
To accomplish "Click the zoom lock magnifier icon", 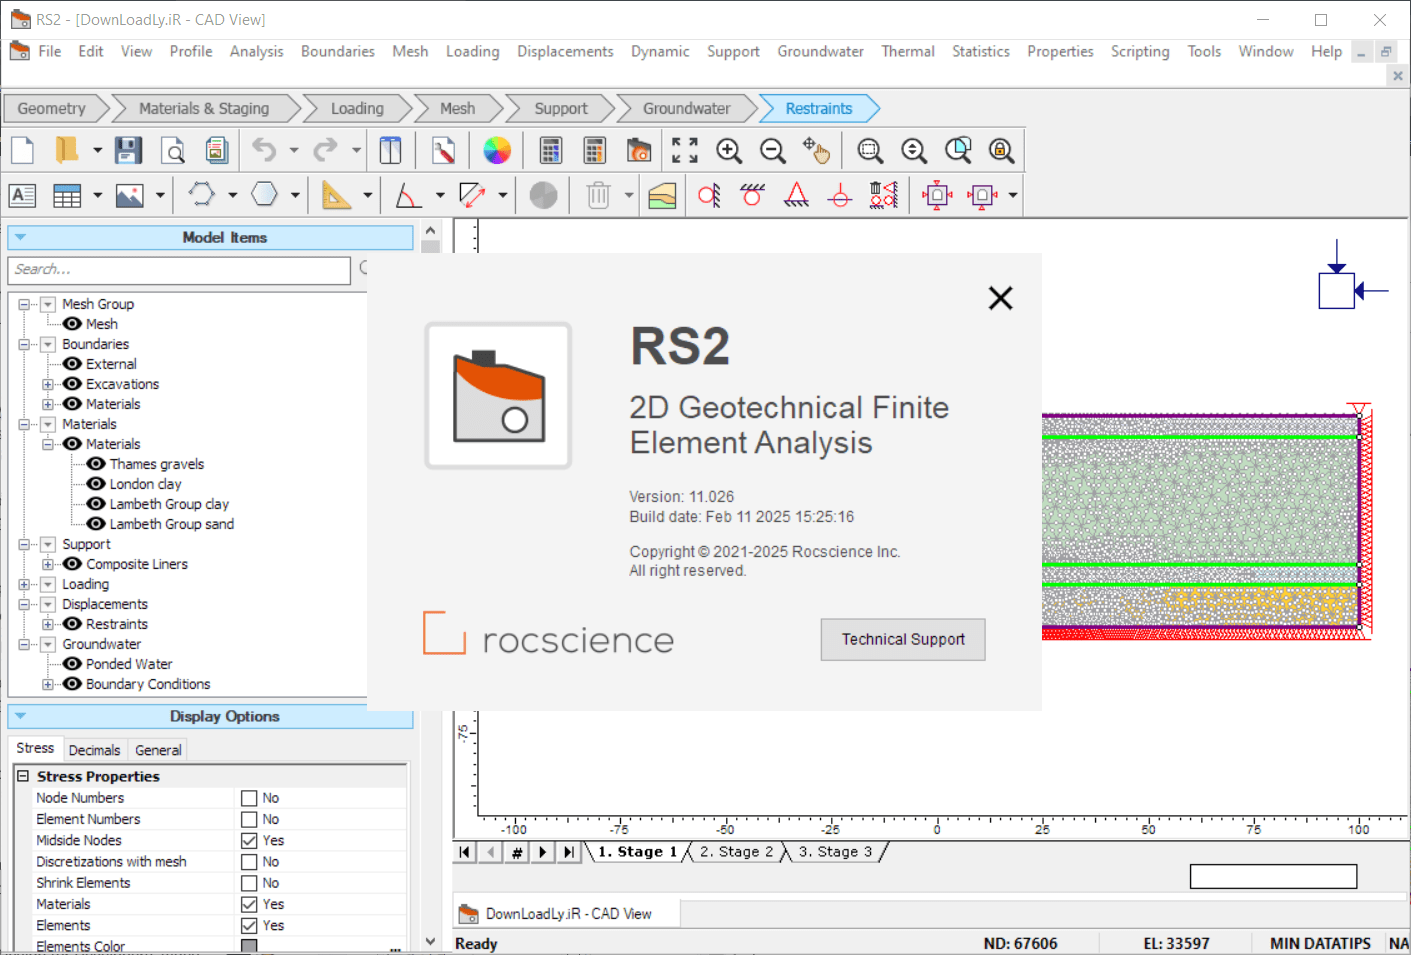I will (x=1001, y=150).
